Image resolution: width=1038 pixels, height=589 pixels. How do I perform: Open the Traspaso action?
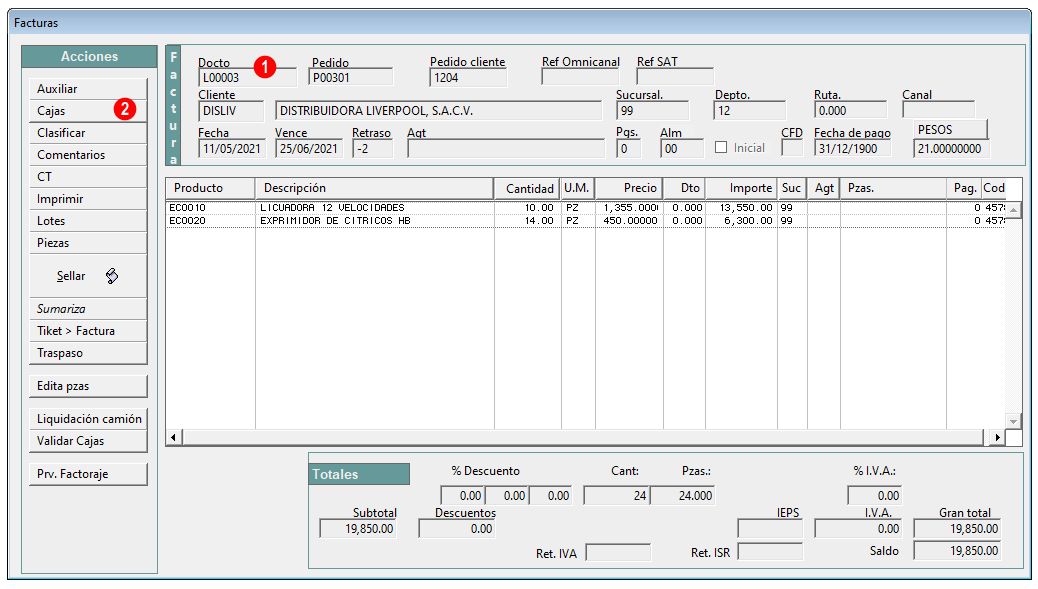pos(88,353)
